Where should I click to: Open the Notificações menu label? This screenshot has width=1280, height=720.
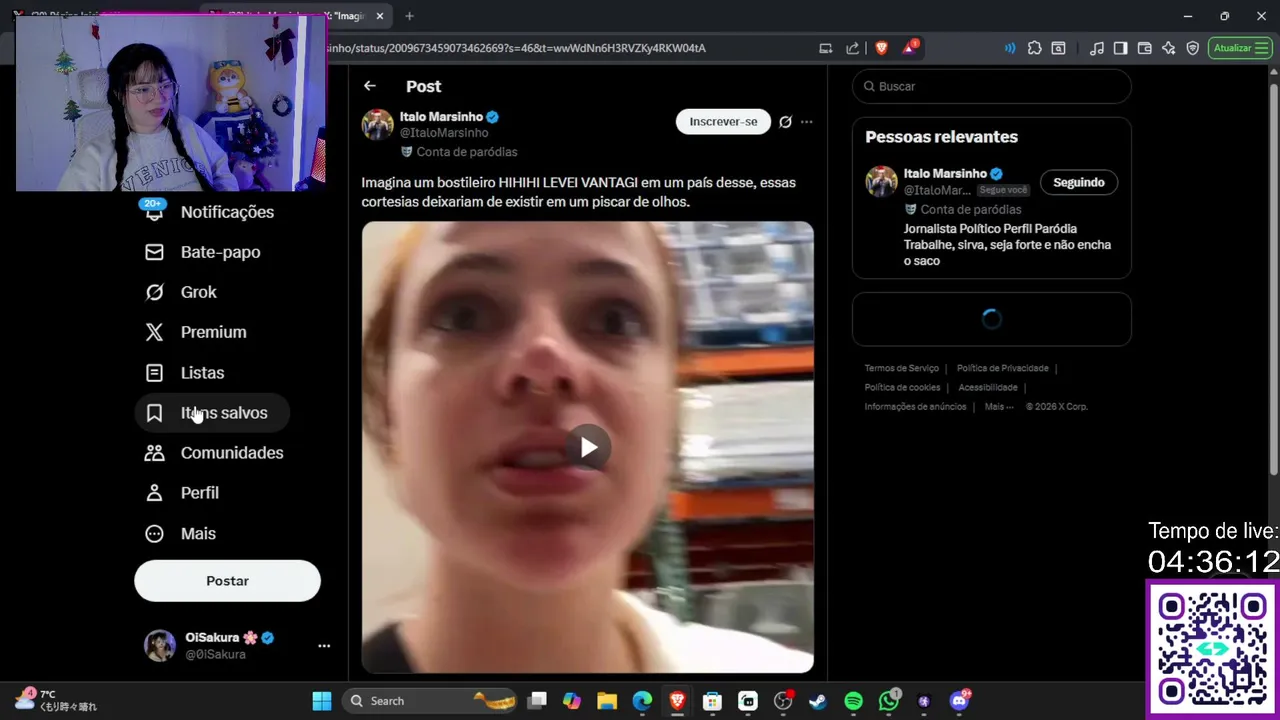[x=227, y=212]
